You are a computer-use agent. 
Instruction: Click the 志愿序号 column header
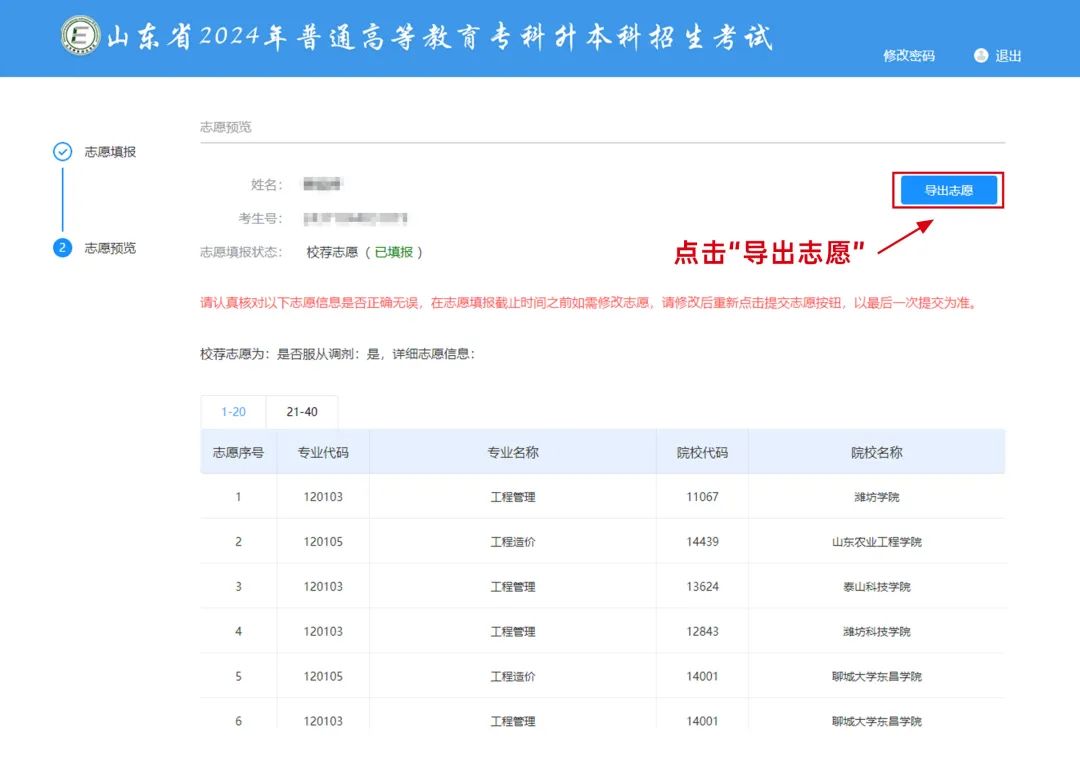coord(238,452)
